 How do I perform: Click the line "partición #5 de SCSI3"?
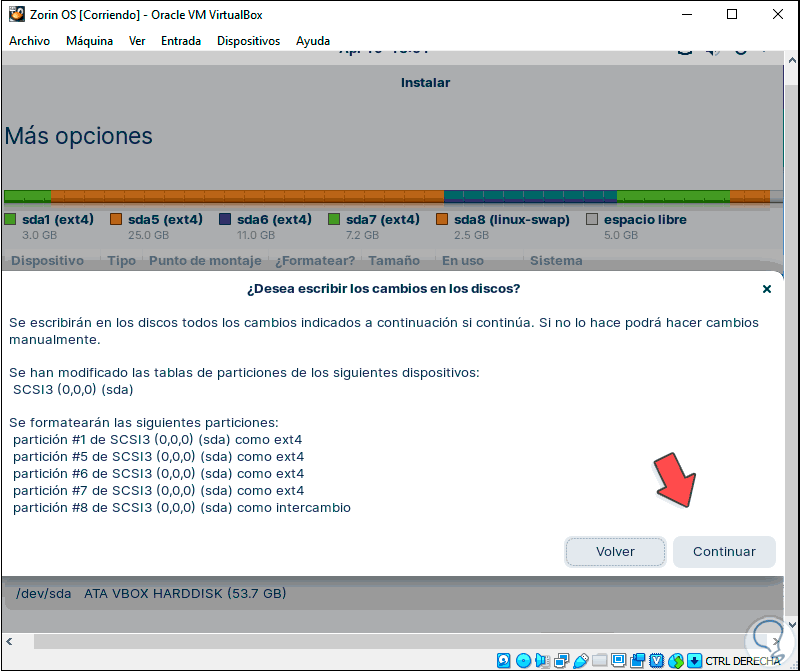(x=158, y=457)
